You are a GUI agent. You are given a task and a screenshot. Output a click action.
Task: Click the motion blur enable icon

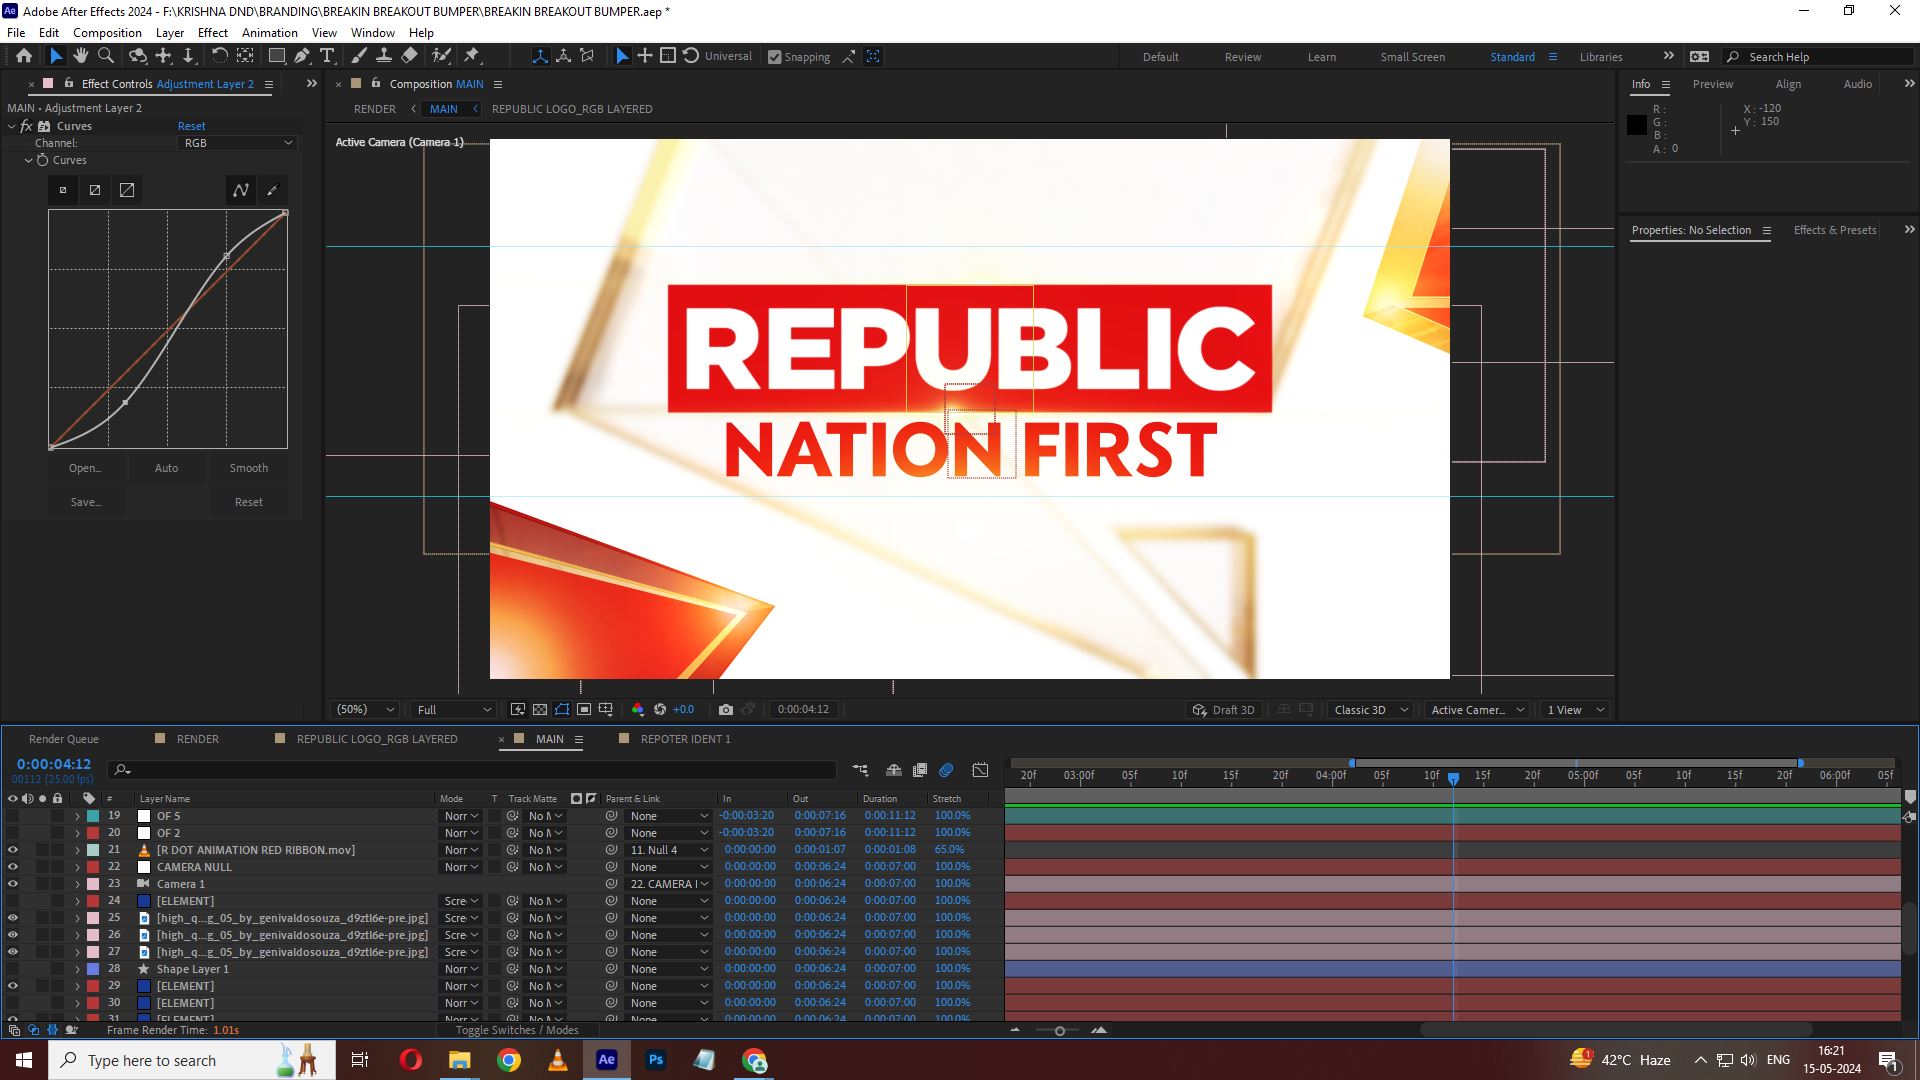pos(946,770)
